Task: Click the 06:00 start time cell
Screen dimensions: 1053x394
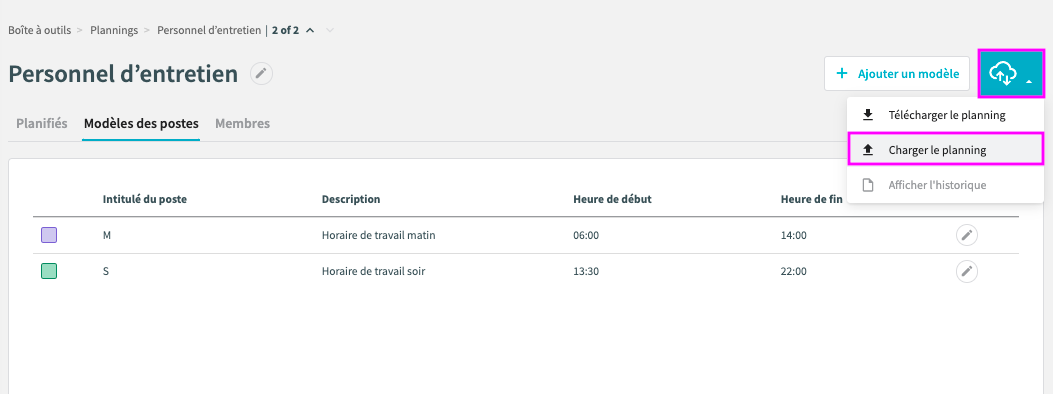Action: coord(586,236)
